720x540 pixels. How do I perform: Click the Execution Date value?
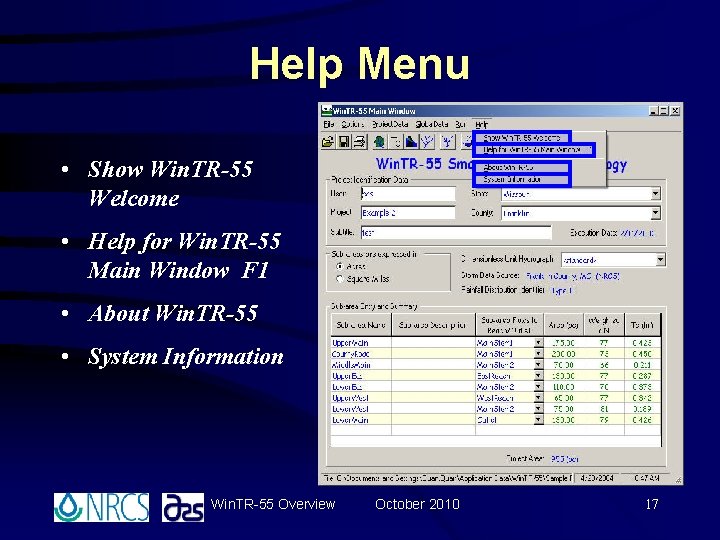pyautogui.click(x=637, y=233)
